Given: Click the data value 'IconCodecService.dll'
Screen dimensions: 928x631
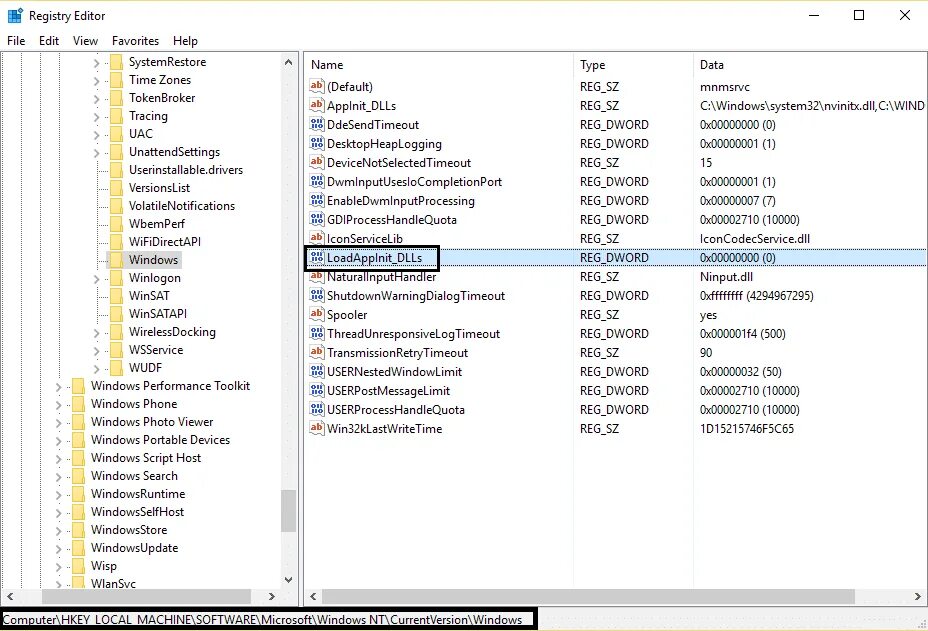Looking at the screenshot, I should 755,239.
